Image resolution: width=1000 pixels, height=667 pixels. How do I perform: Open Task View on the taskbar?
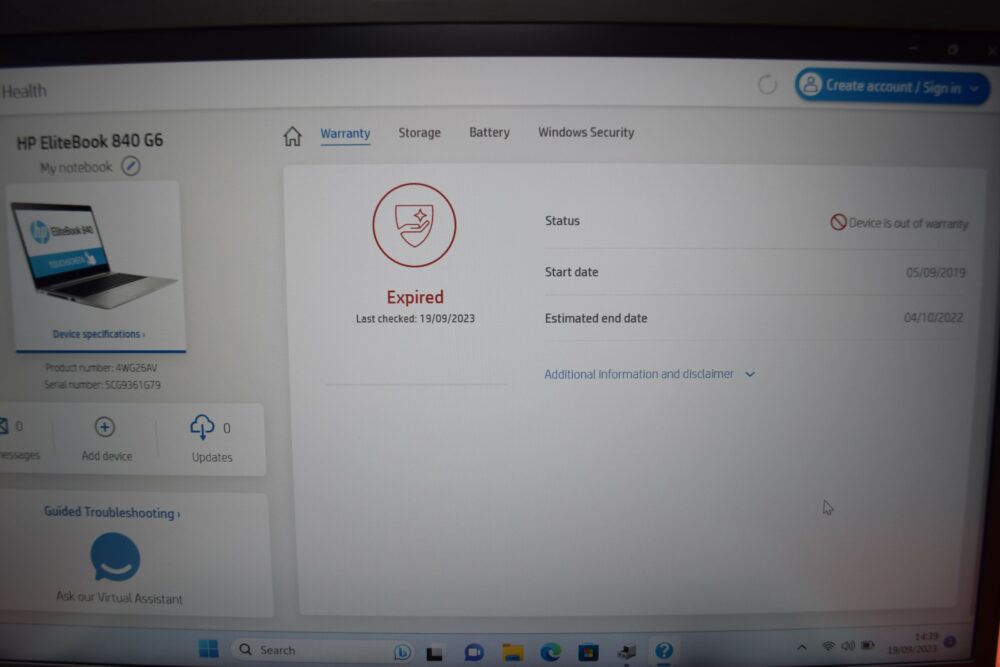pos(434,652)
